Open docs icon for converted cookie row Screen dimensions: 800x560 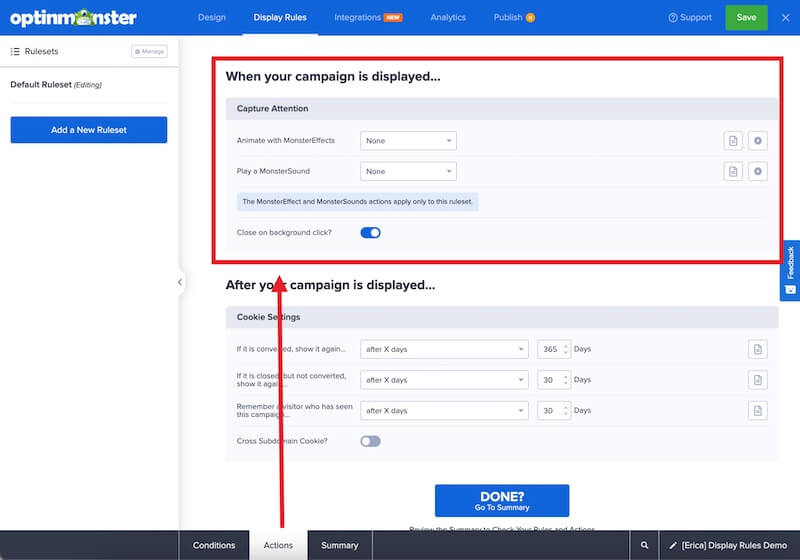(x=758, y=349)
